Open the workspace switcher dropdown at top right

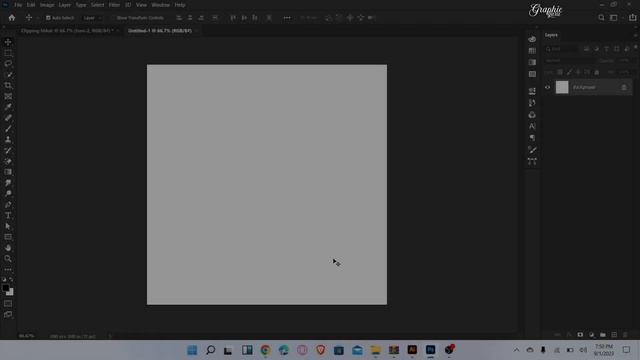point(615,18)
